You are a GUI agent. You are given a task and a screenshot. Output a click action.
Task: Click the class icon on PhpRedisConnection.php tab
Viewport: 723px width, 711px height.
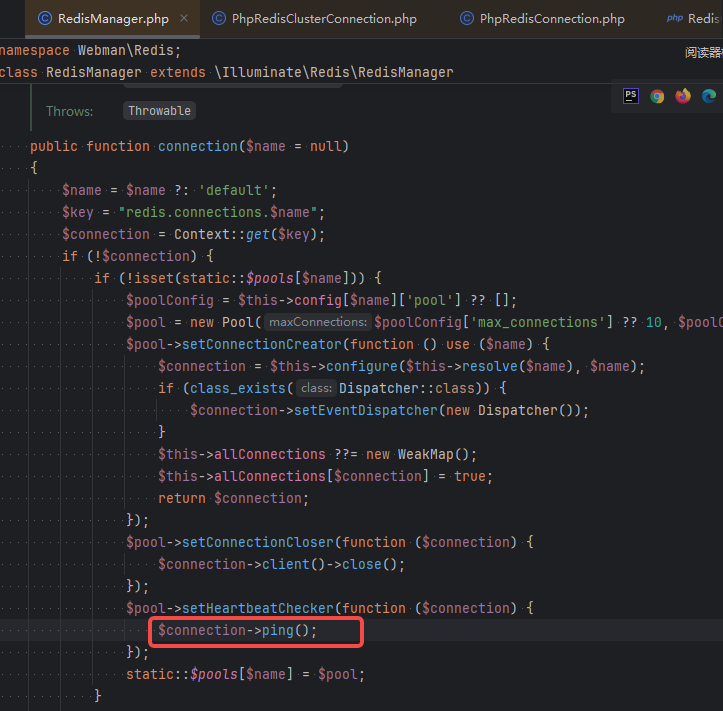click(467, 18)
